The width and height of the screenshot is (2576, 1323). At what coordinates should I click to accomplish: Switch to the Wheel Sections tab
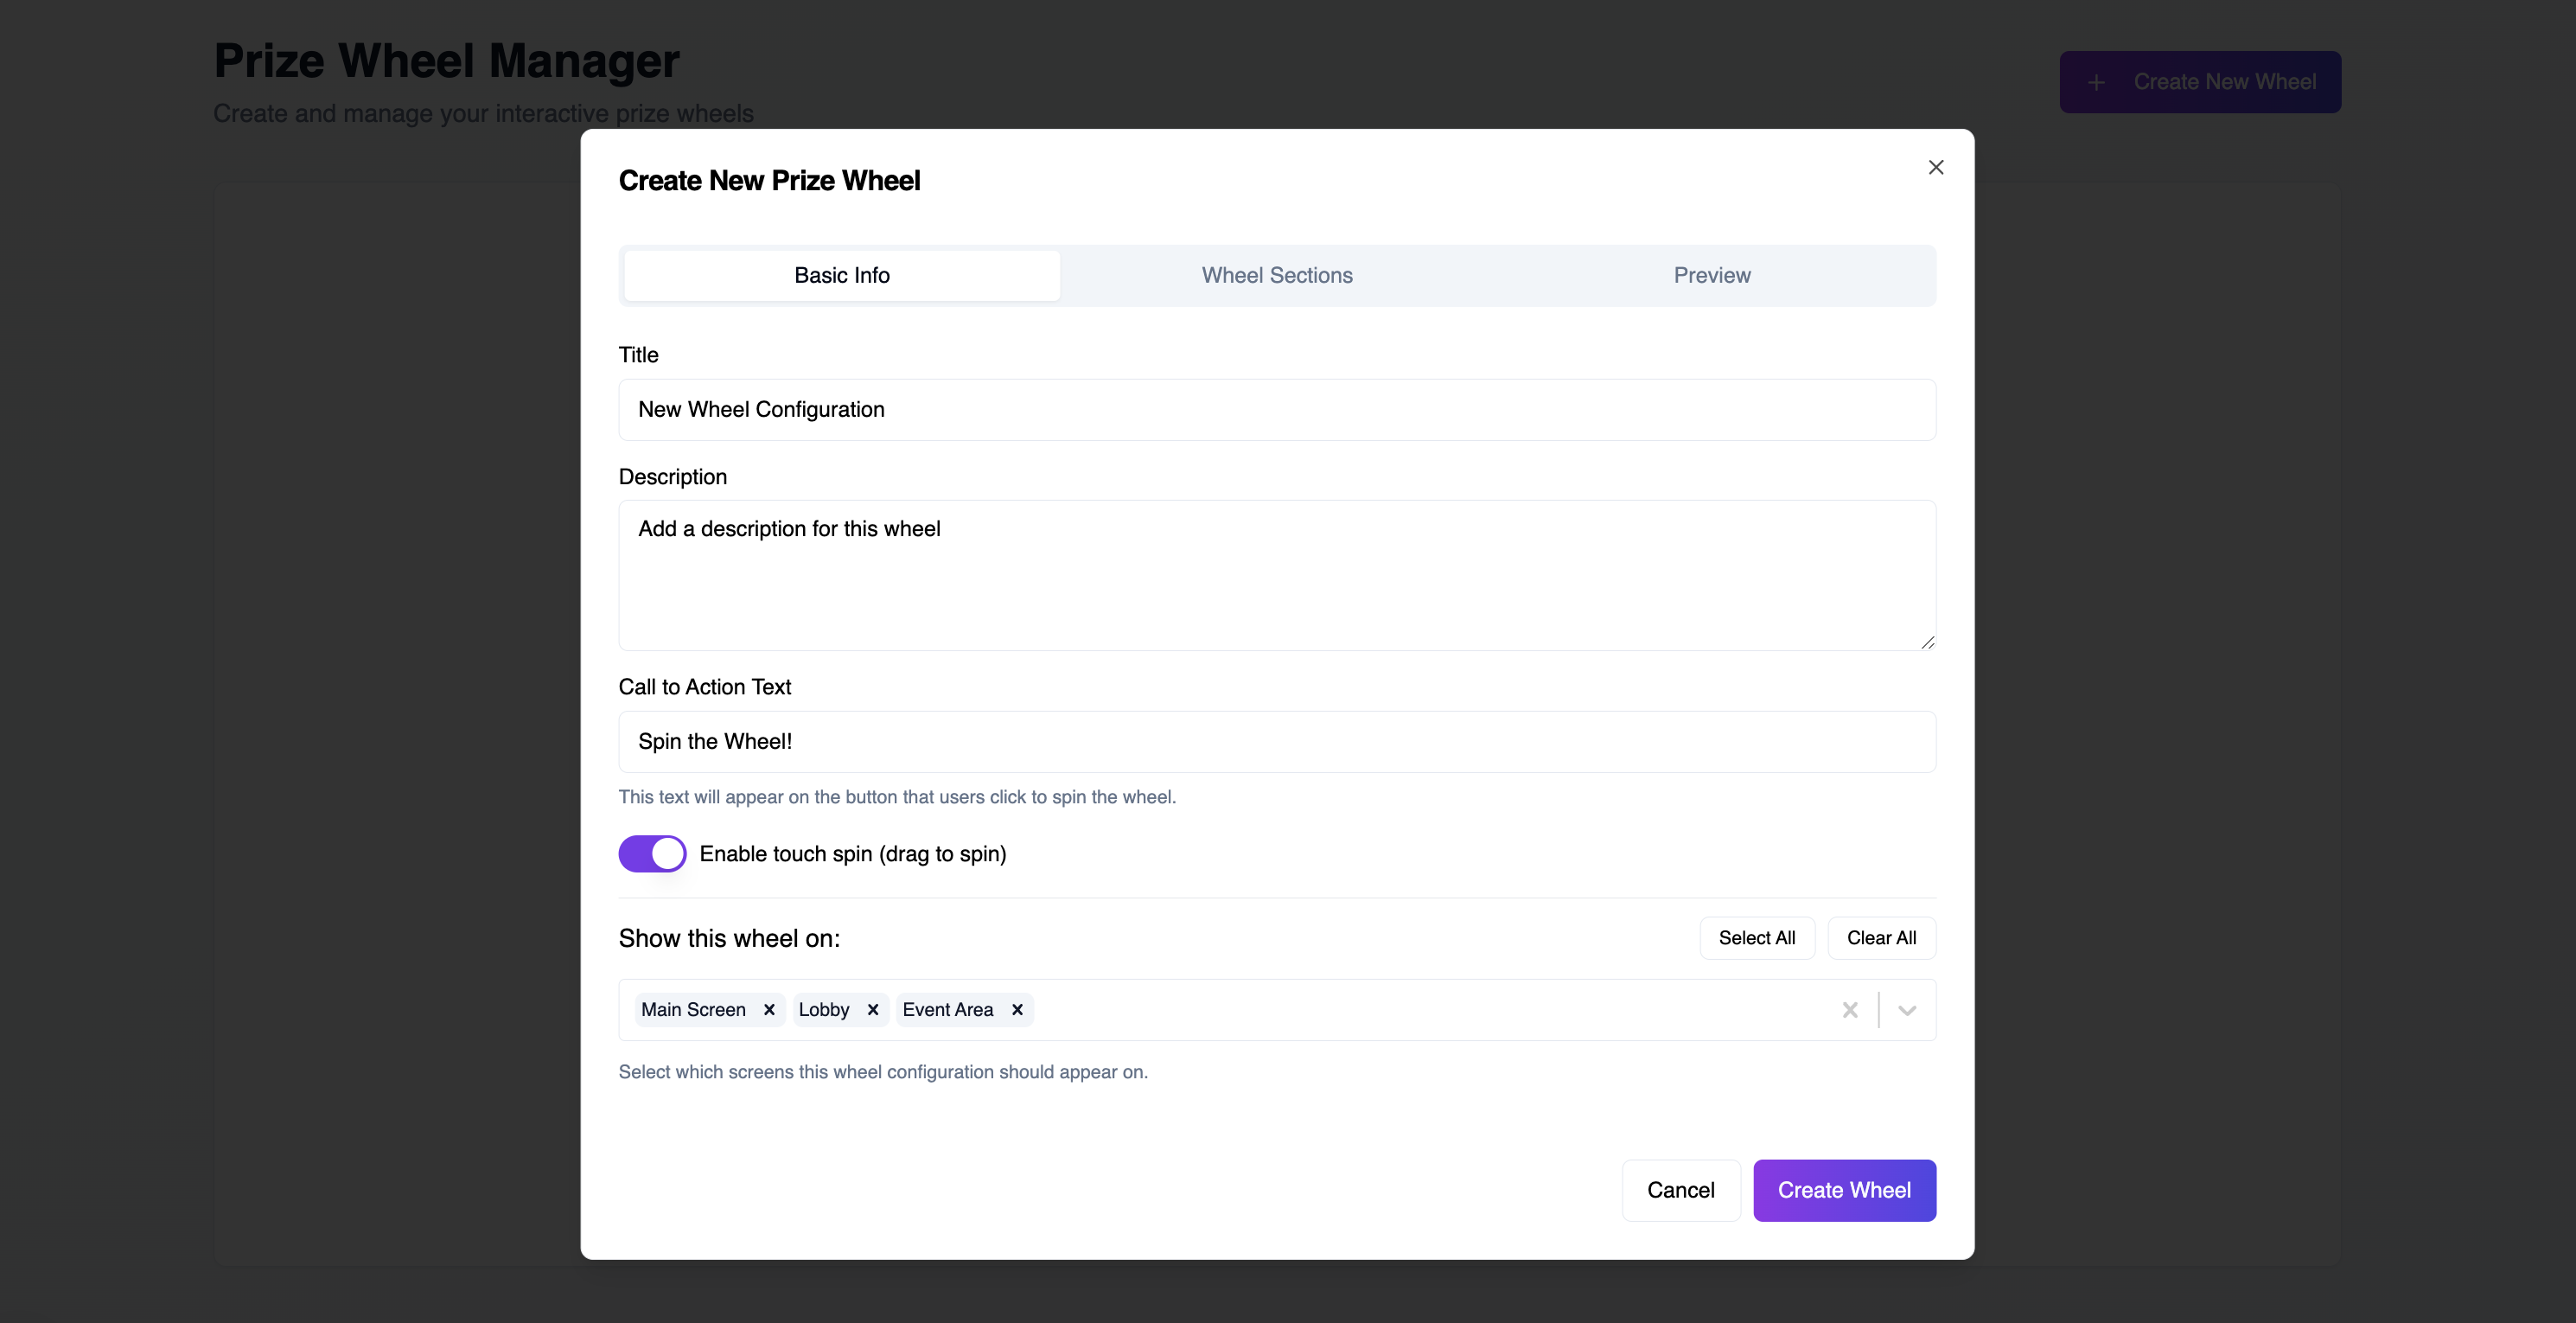coord(1277,275)
